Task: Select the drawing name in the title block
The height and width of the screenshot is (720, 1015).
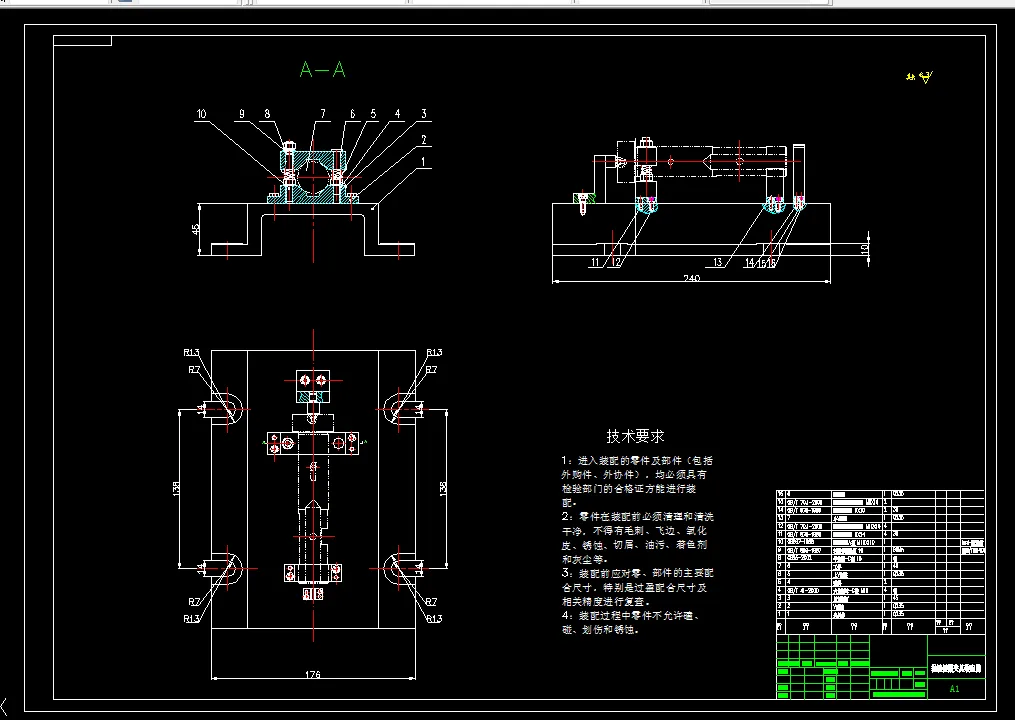Action: [x=956, y=668]
